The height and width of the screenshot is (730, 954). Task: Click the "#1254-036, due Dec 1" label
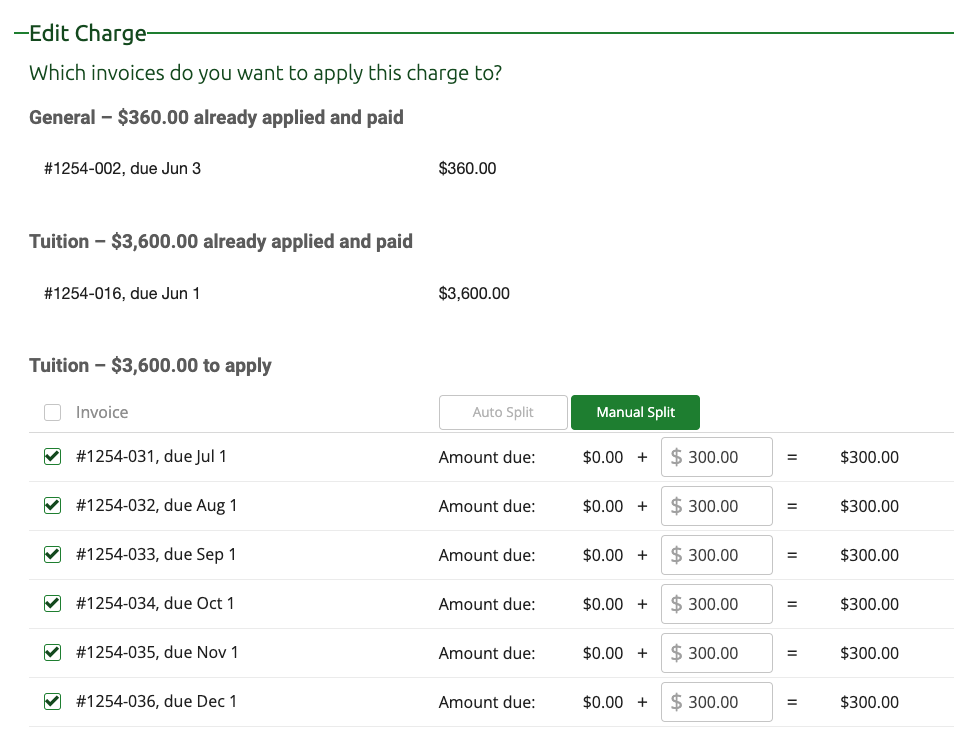tap(156, 701)
